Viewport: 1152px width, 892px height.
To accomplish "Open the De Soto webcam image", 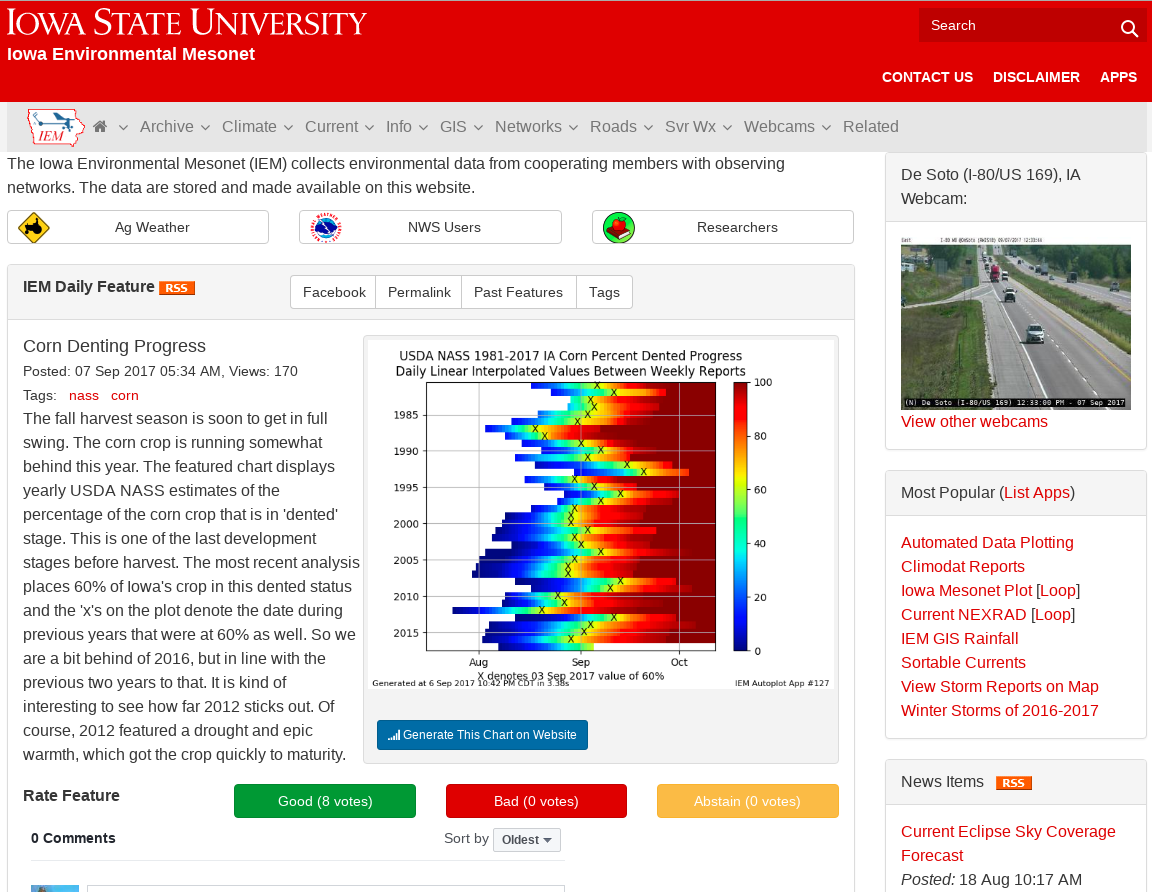I will [x=1015, y=323].
